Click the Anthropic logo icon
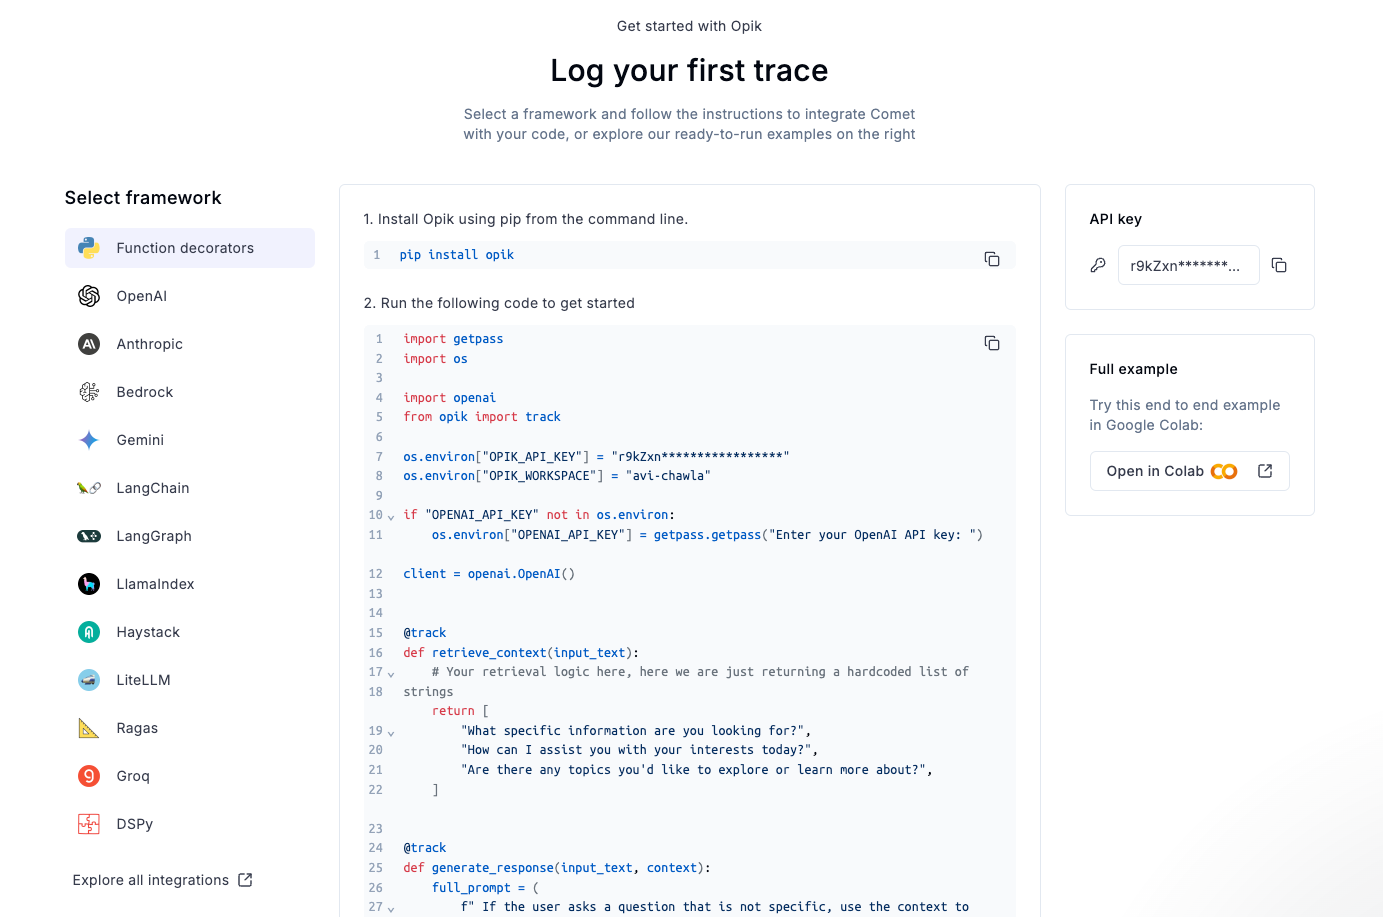The width and height of the screenshot is (1383, 917). 89,344
